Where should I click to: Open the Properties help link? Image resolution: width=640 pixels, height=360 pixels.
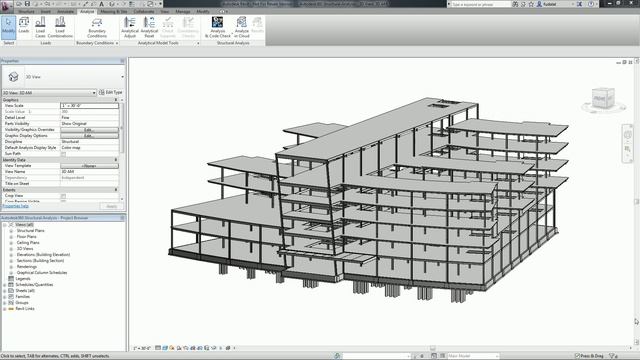click(15, 206)
